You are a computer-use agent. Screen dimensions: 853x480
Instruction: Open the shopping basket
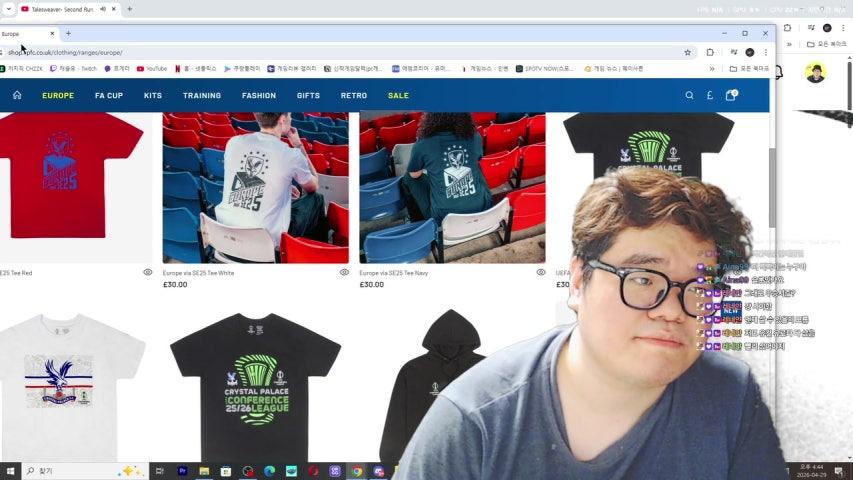point(731,95)
